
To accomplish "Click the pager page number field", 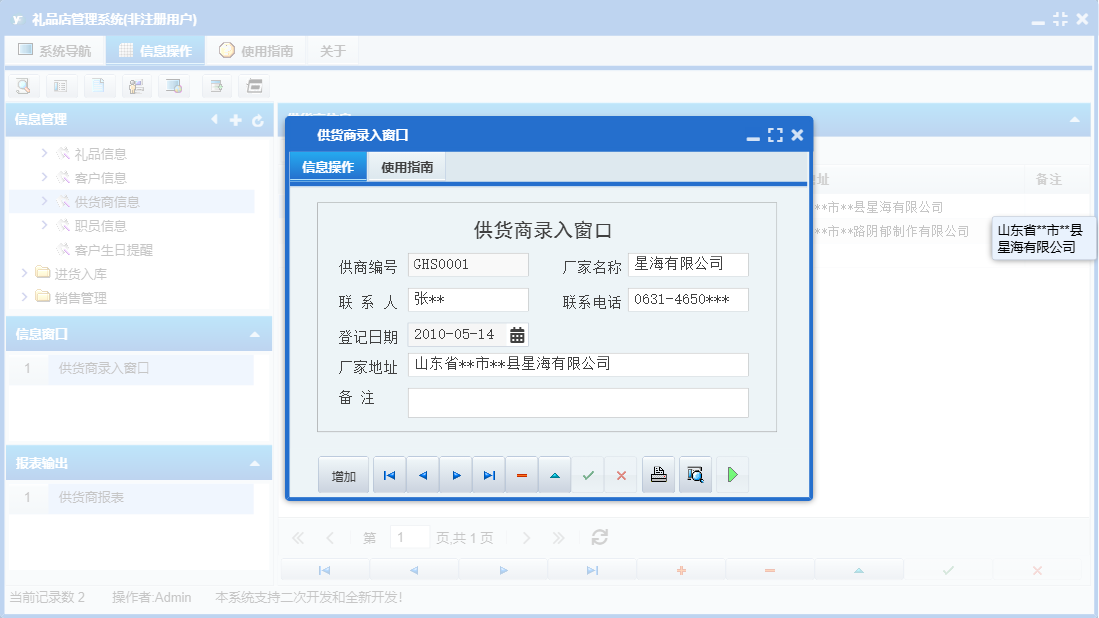I will point(409,537).
